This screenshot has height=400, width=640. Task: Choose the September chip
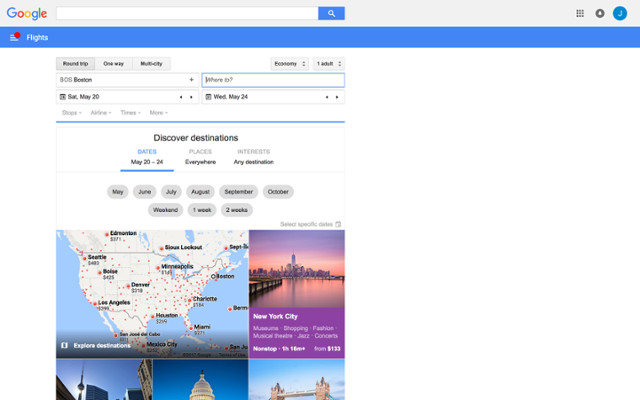239,192
